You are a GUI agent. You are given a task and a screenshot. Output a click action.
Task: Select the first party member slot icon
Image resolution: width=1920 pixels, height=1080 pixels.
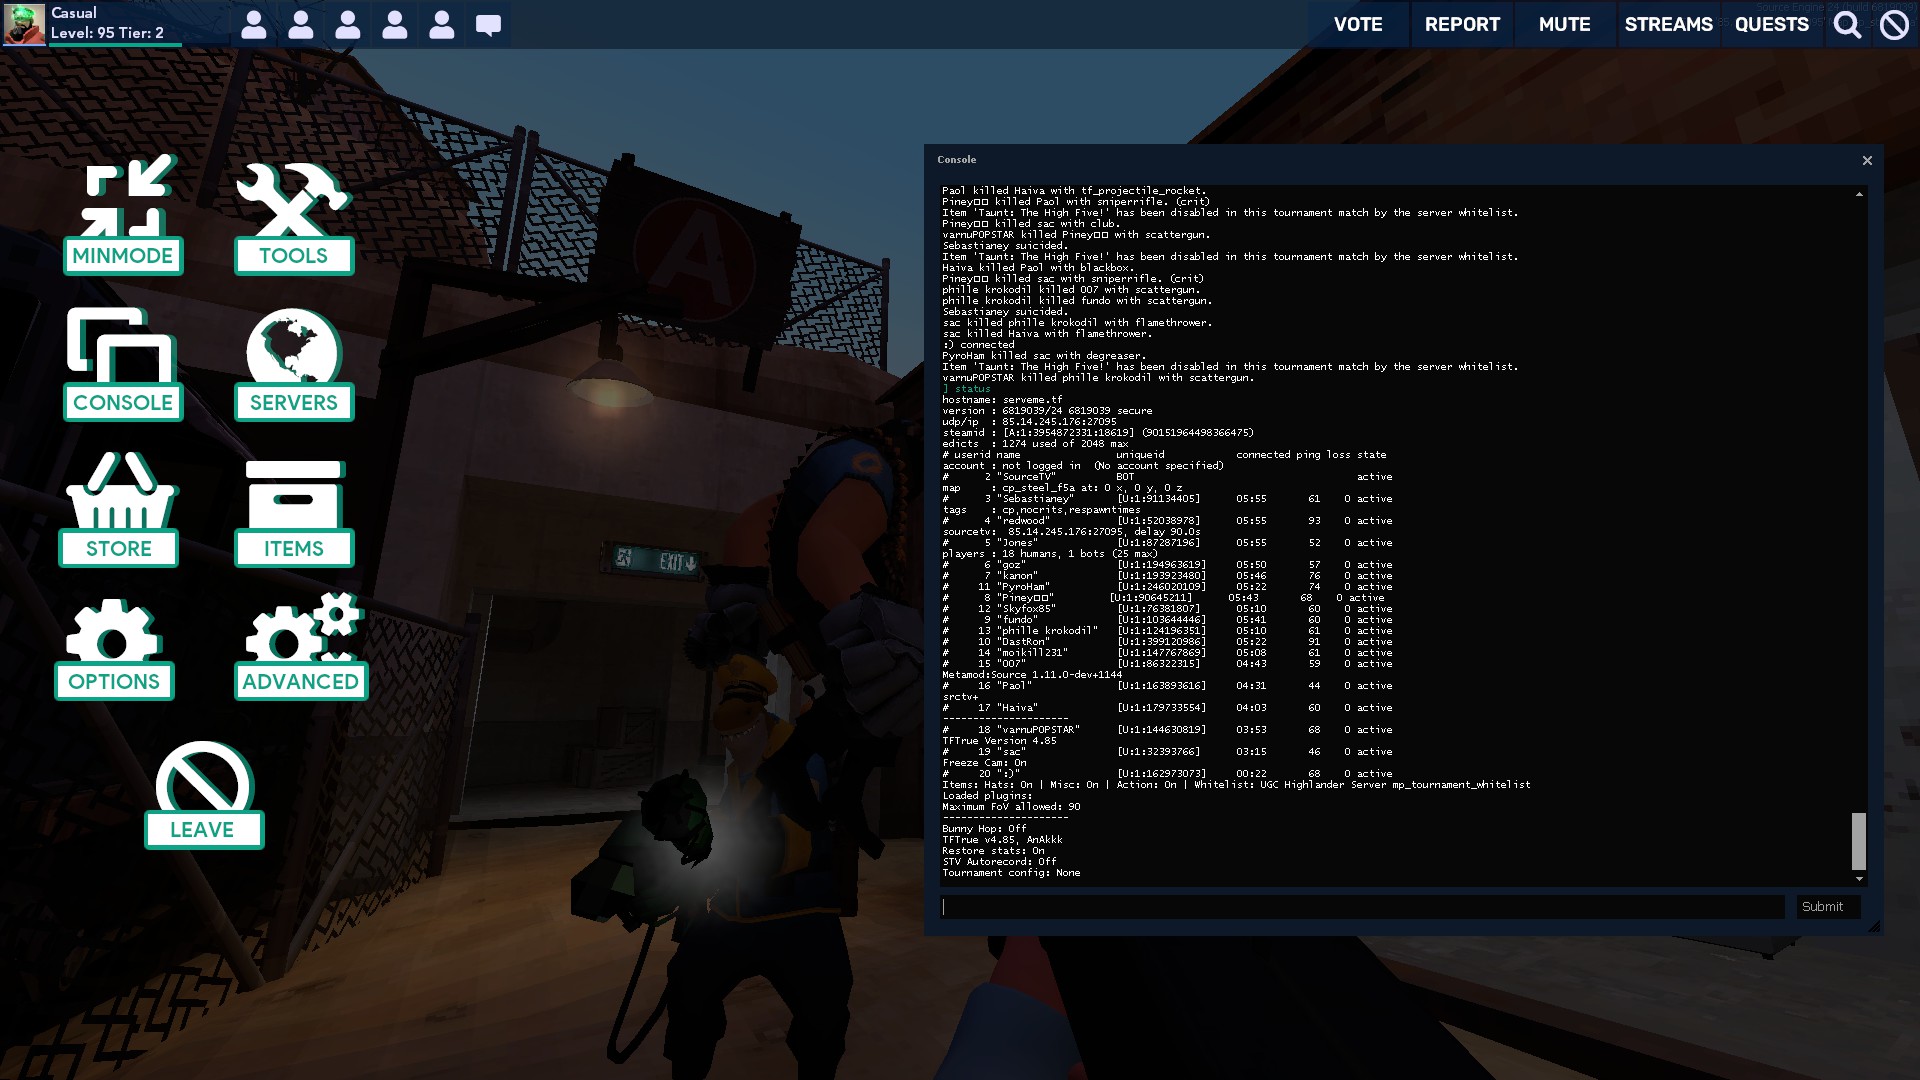tap(254, 25)
